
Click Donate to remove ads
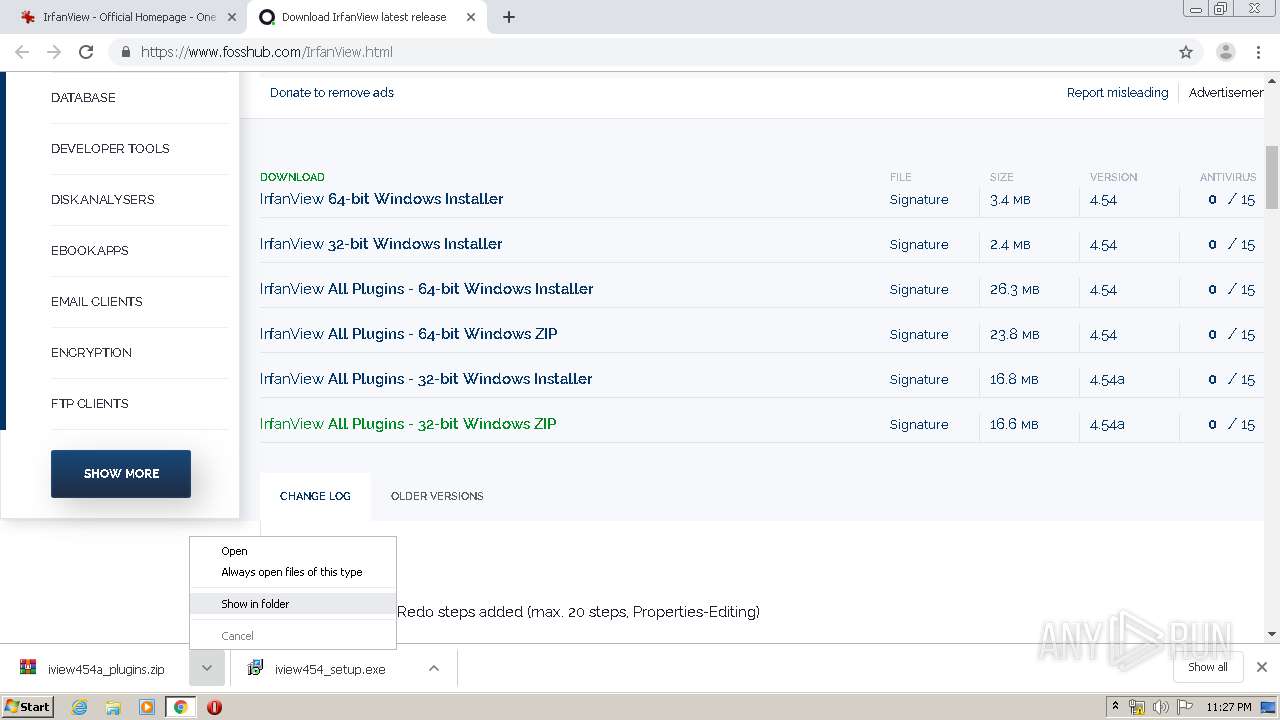[x=332, y=93]
